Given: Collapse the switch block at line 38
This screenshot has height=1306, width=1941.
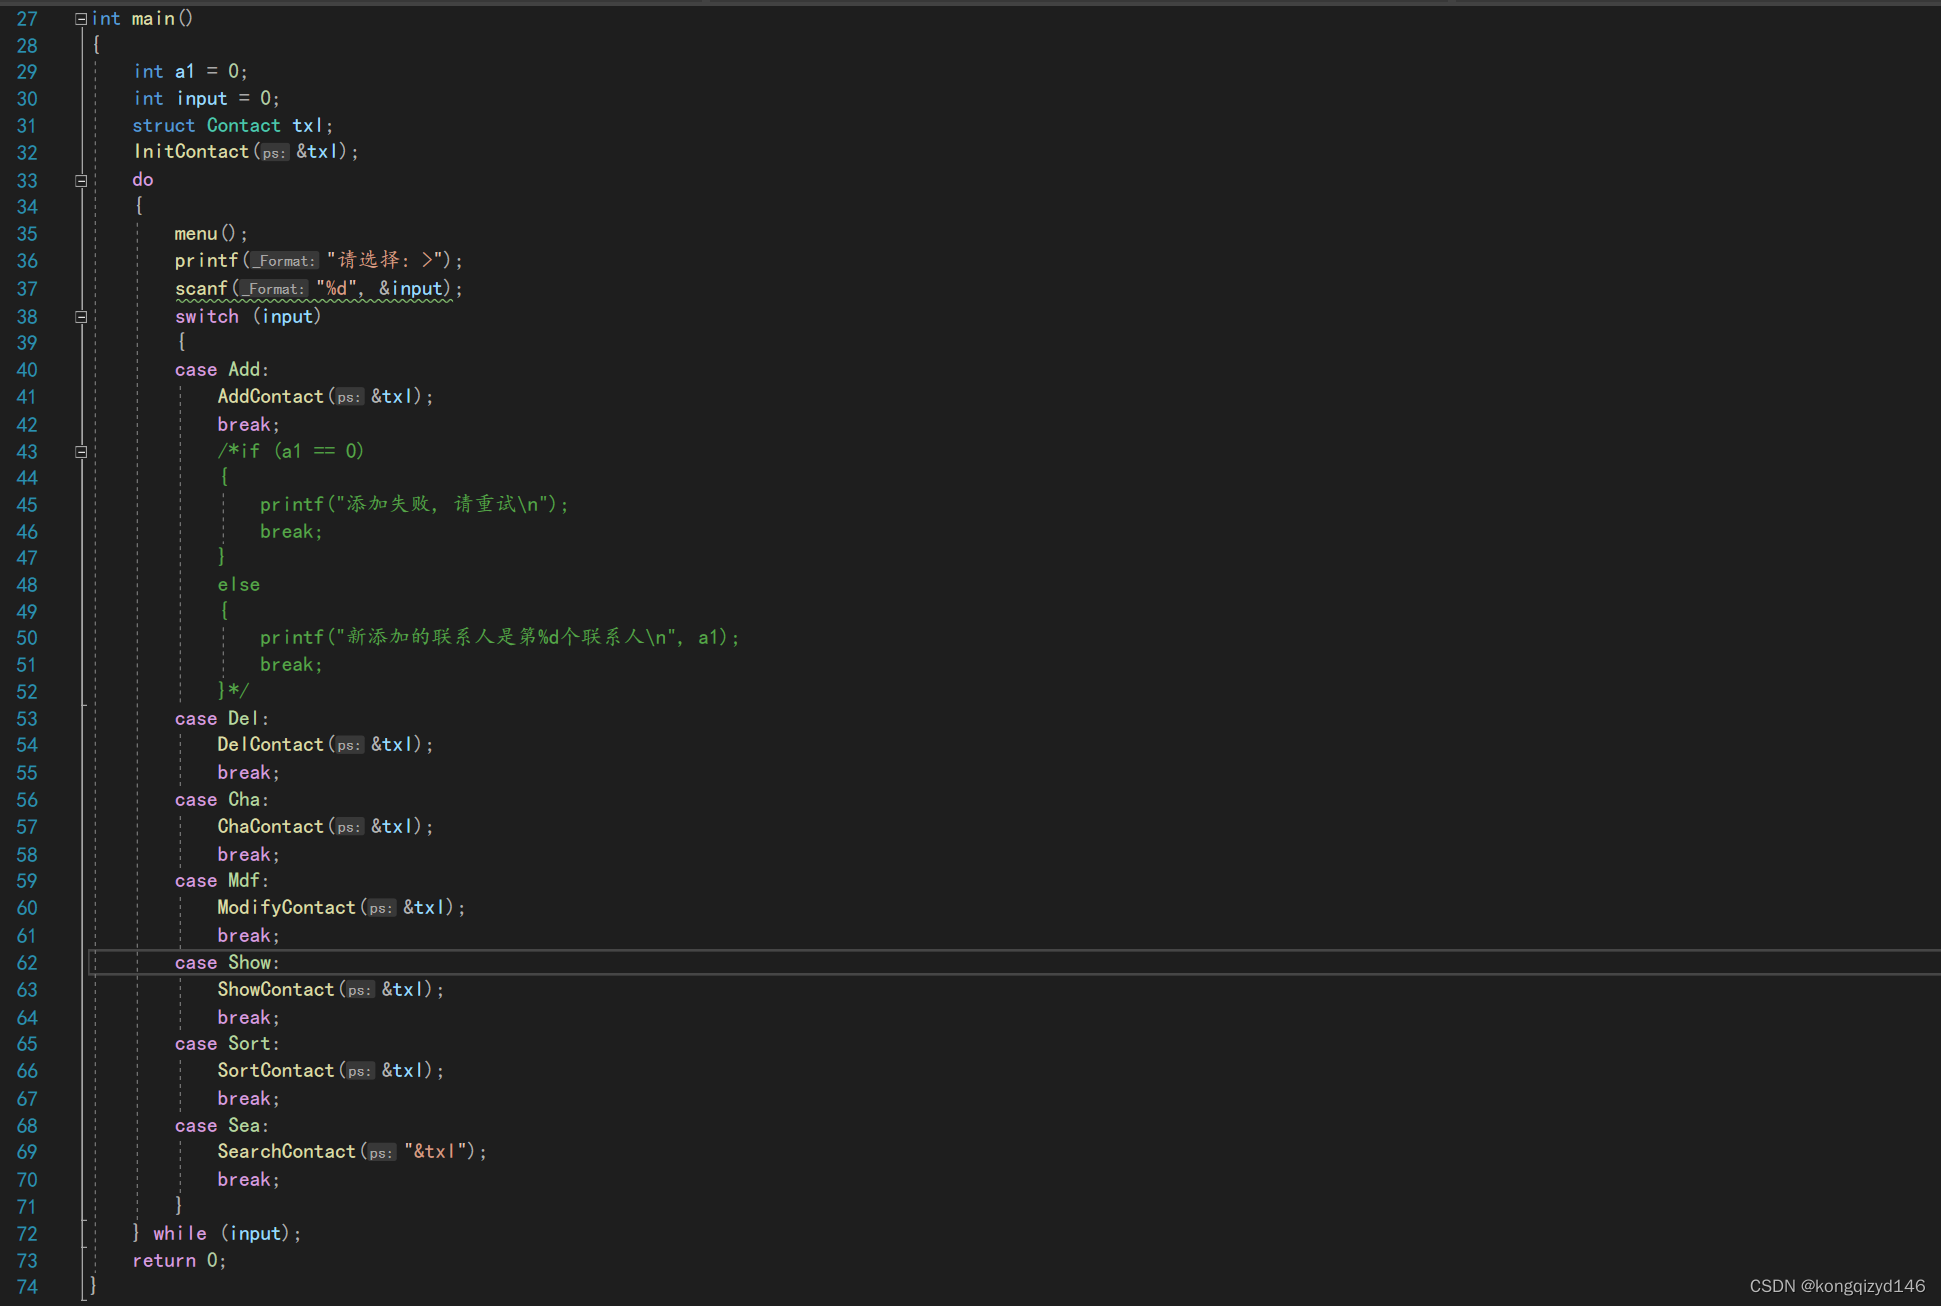Looking at the screenshot, I should pos(81,317).
